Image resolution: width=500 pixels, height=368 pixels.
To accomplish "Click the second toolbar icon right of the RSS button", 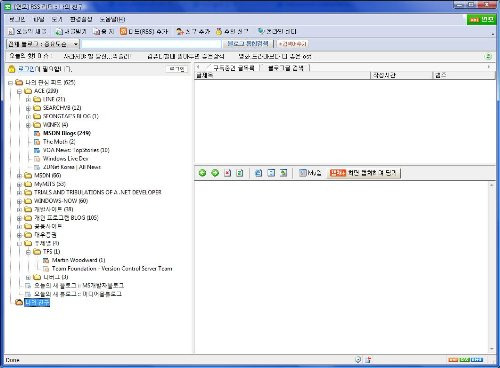I will point(219,31).
